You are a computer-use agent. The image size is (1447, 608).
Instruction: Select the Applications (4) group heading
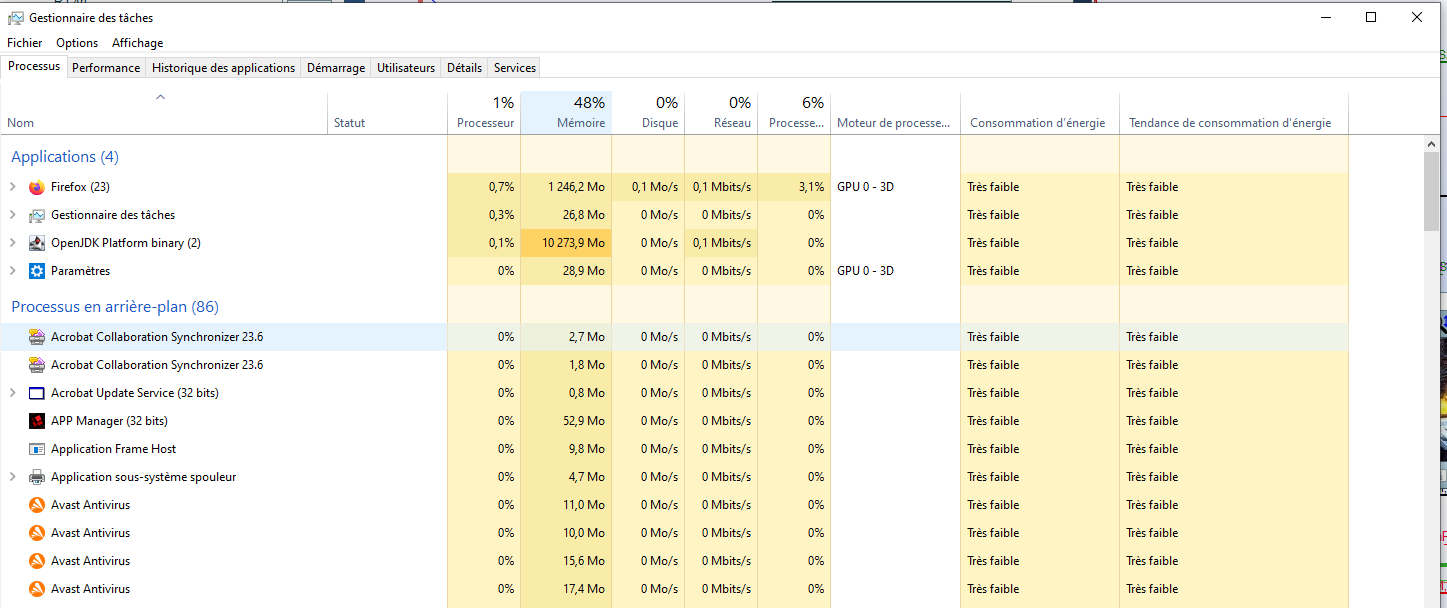pos(65,157)
